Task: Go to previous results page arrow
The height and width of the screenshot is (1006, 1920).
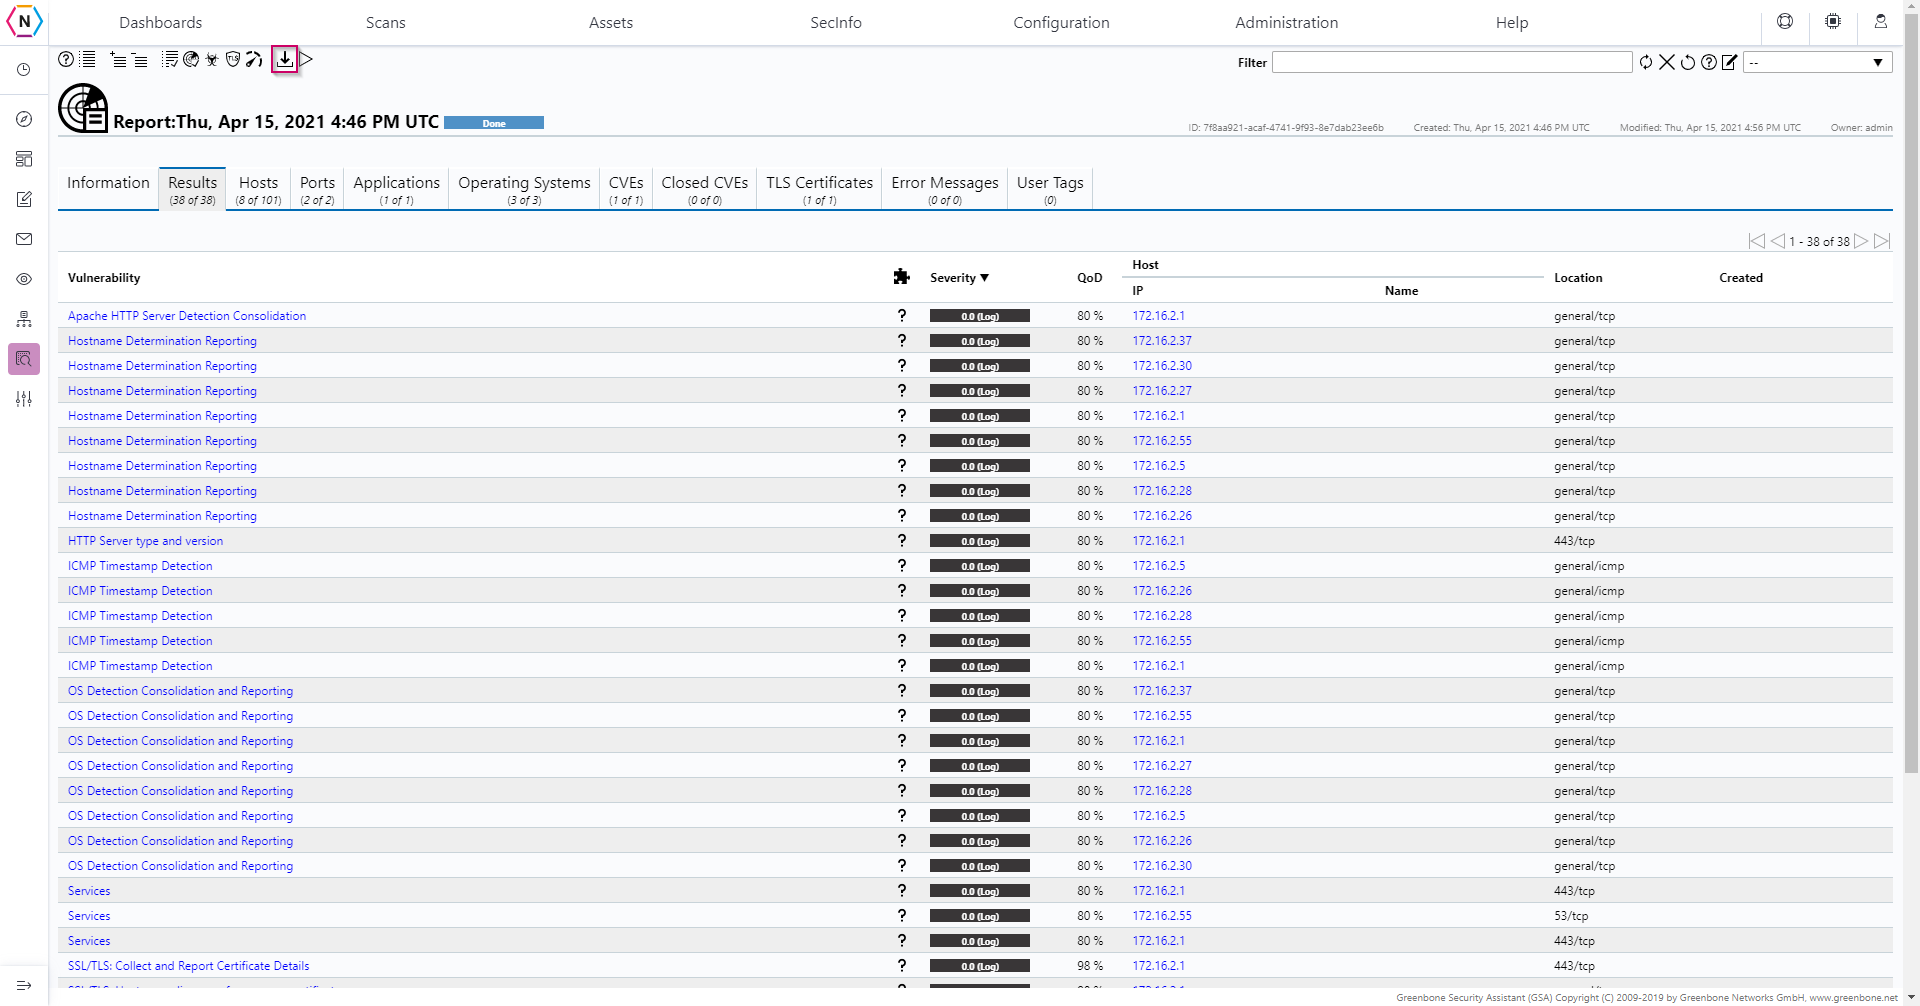Action: tap(1778, 241)
